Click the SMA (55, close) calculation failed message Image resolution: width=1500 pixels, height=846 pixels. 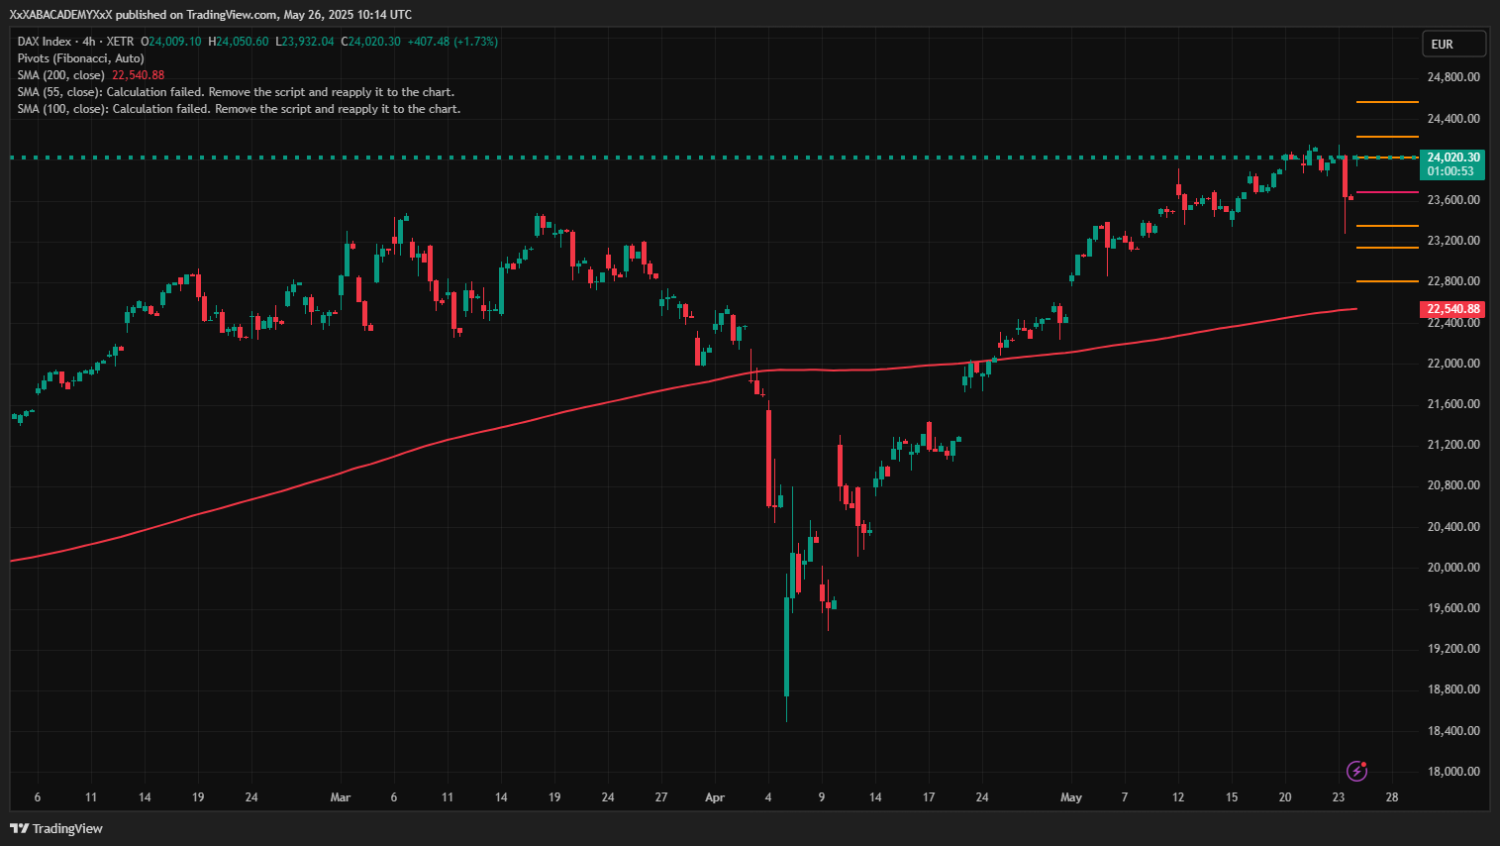(x=236, y=92)
